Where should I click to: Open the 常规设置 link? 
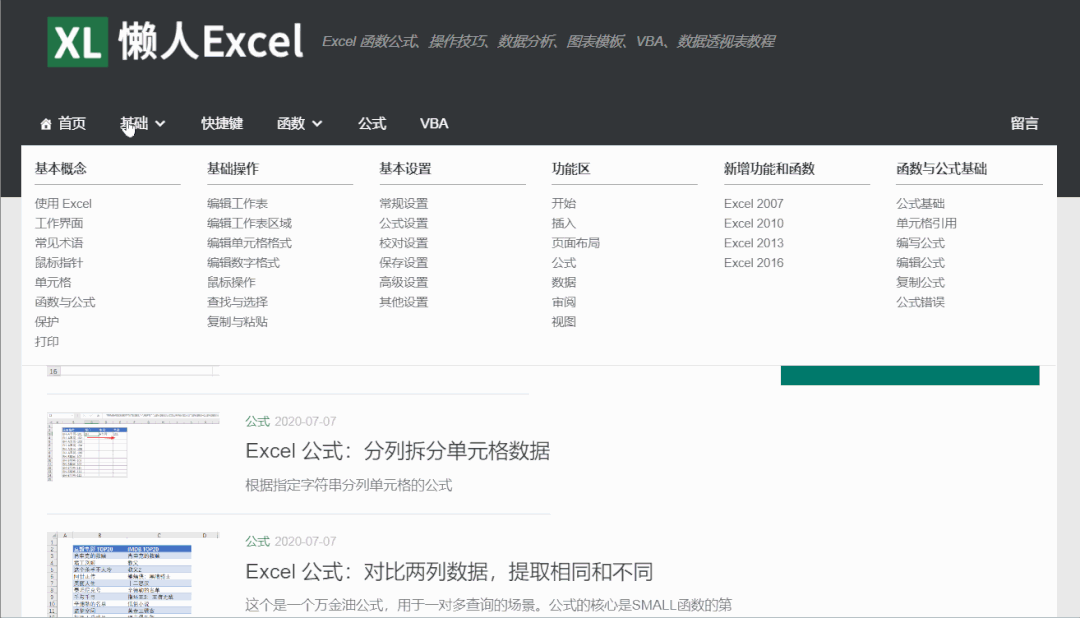coord(404,203)
